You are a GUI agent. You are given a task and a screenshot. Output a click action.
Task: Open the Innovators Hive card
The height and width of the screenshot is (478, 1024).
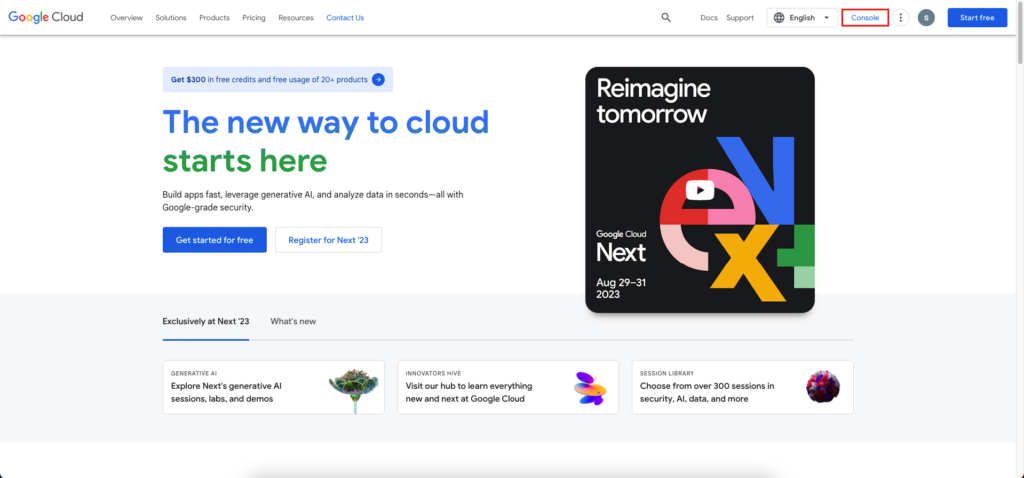pyautogui.click(x=508, y=387)
